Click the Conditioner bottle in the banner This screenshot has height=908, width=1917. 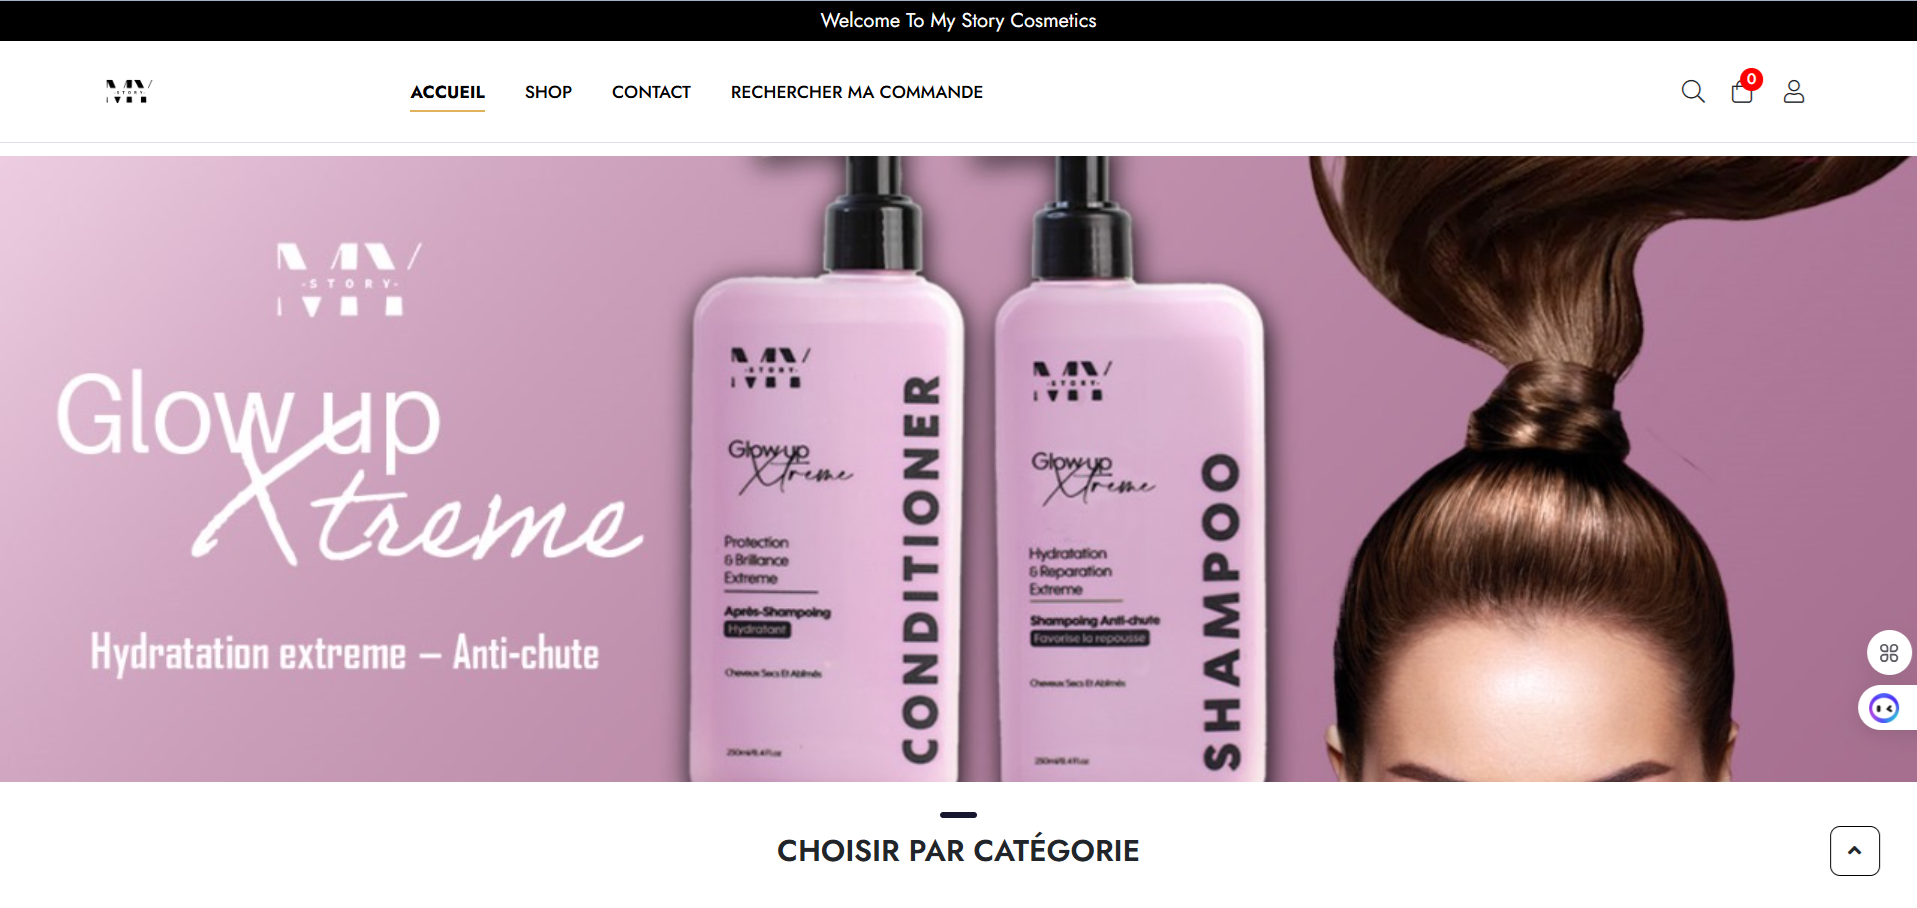click(826, 470)
